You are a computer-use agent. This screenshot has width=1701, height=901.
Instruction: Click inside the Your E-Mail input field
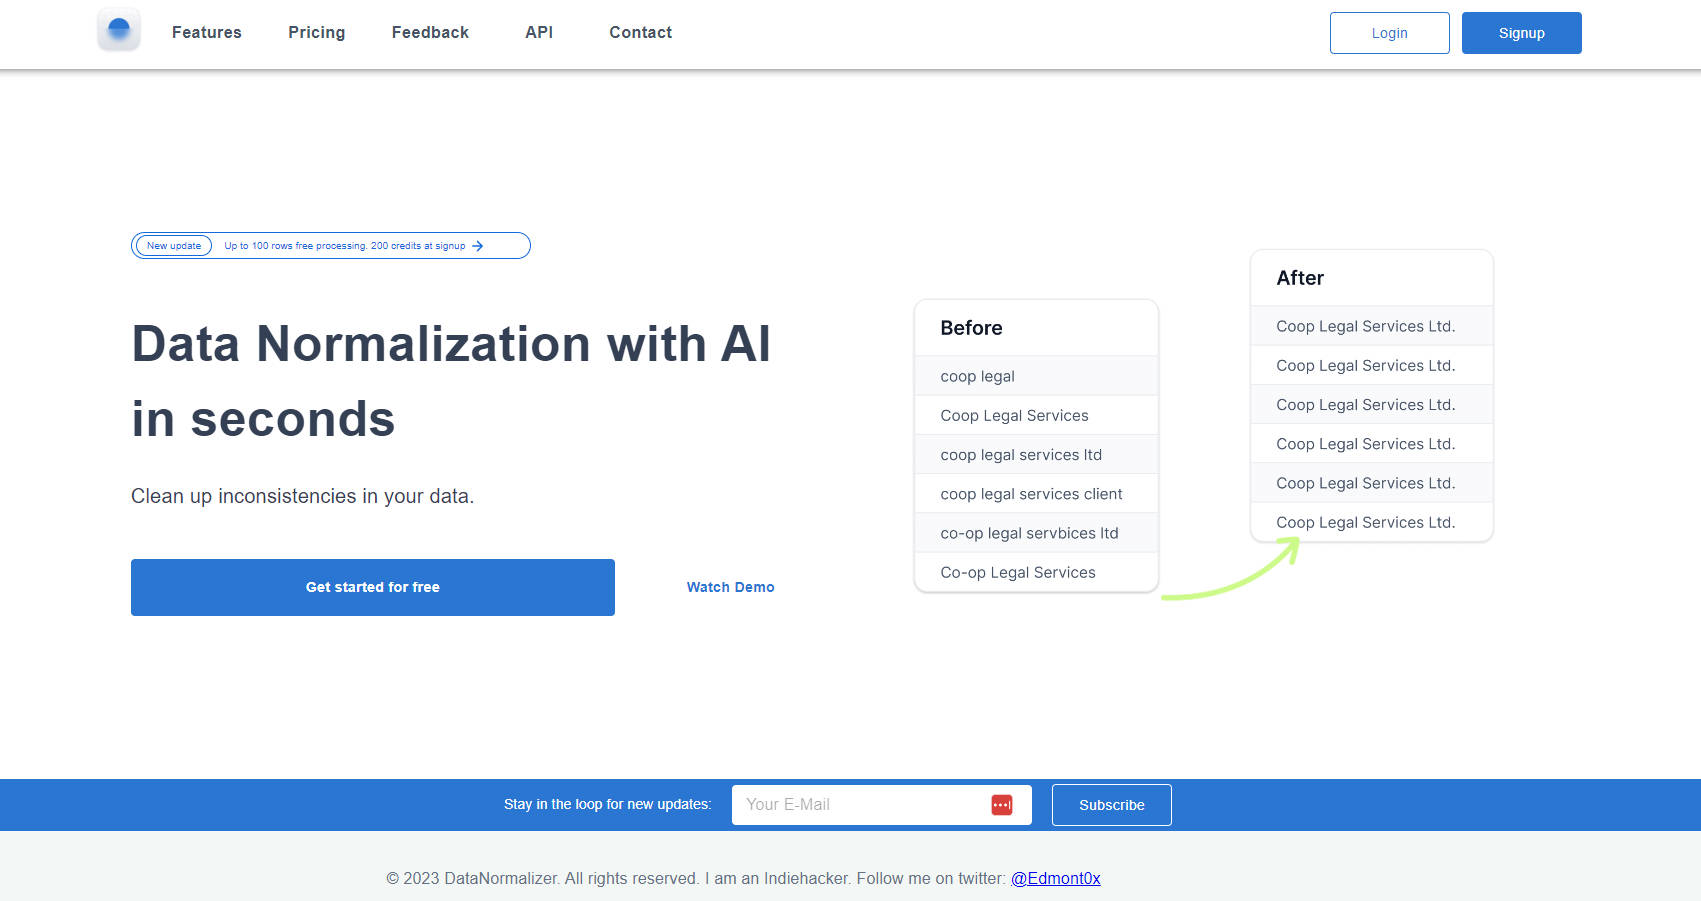[x=860, y=804]
